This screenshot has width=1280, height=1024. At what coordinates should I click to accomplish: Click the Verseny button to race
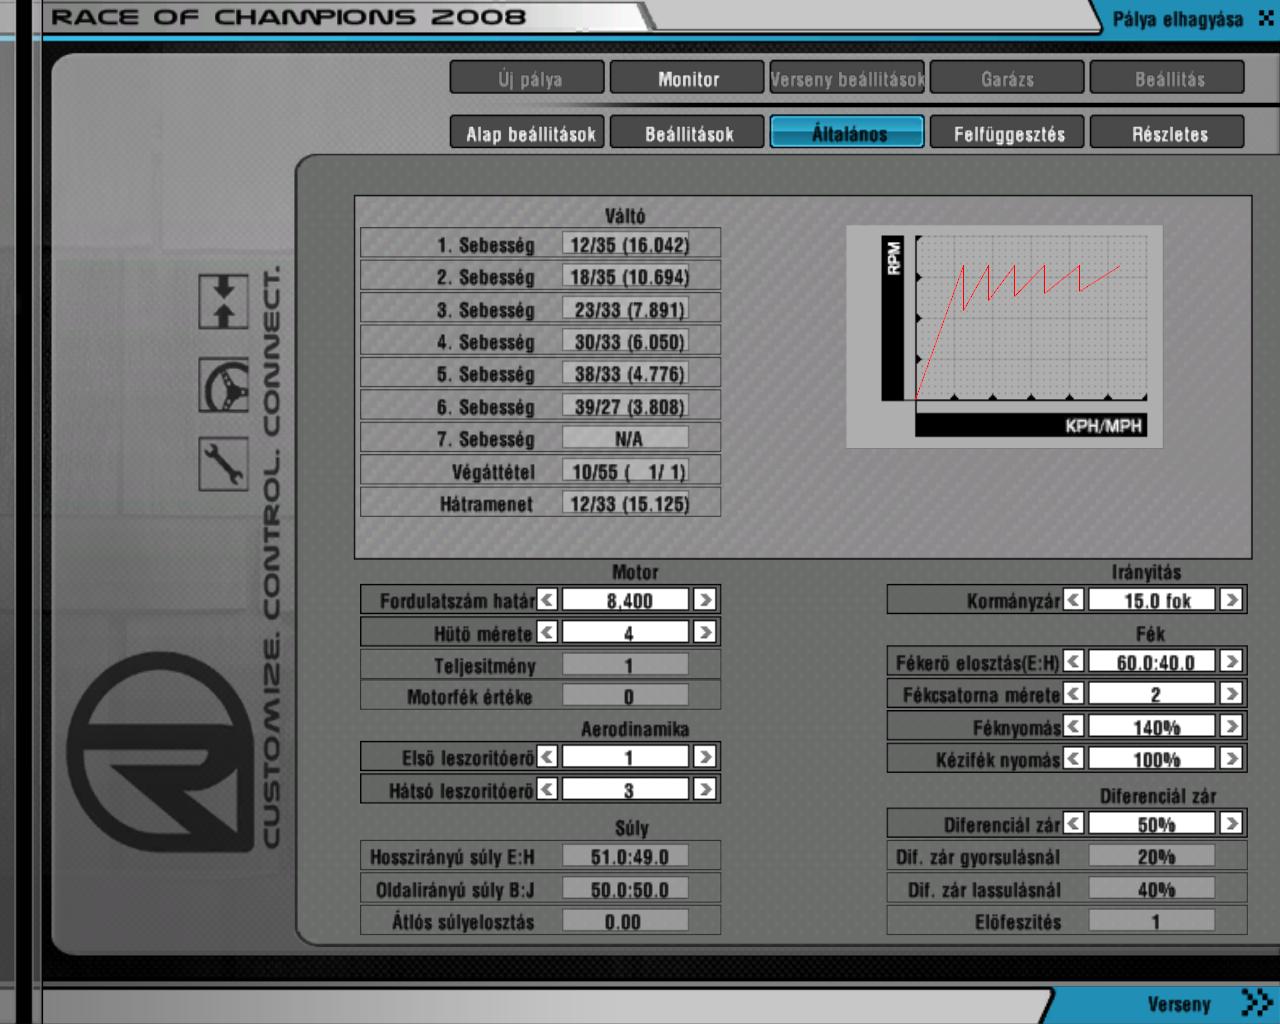1178,1004
